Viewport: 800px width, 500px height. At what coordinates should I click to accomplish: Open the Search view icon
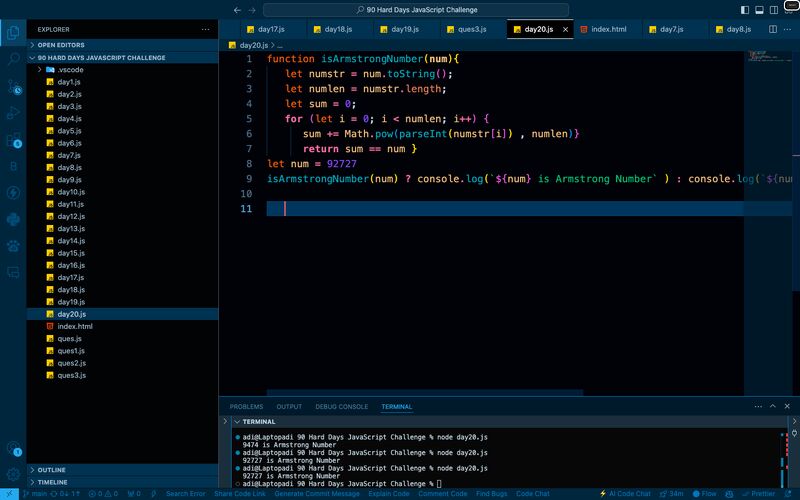click(x=13, y=59)
